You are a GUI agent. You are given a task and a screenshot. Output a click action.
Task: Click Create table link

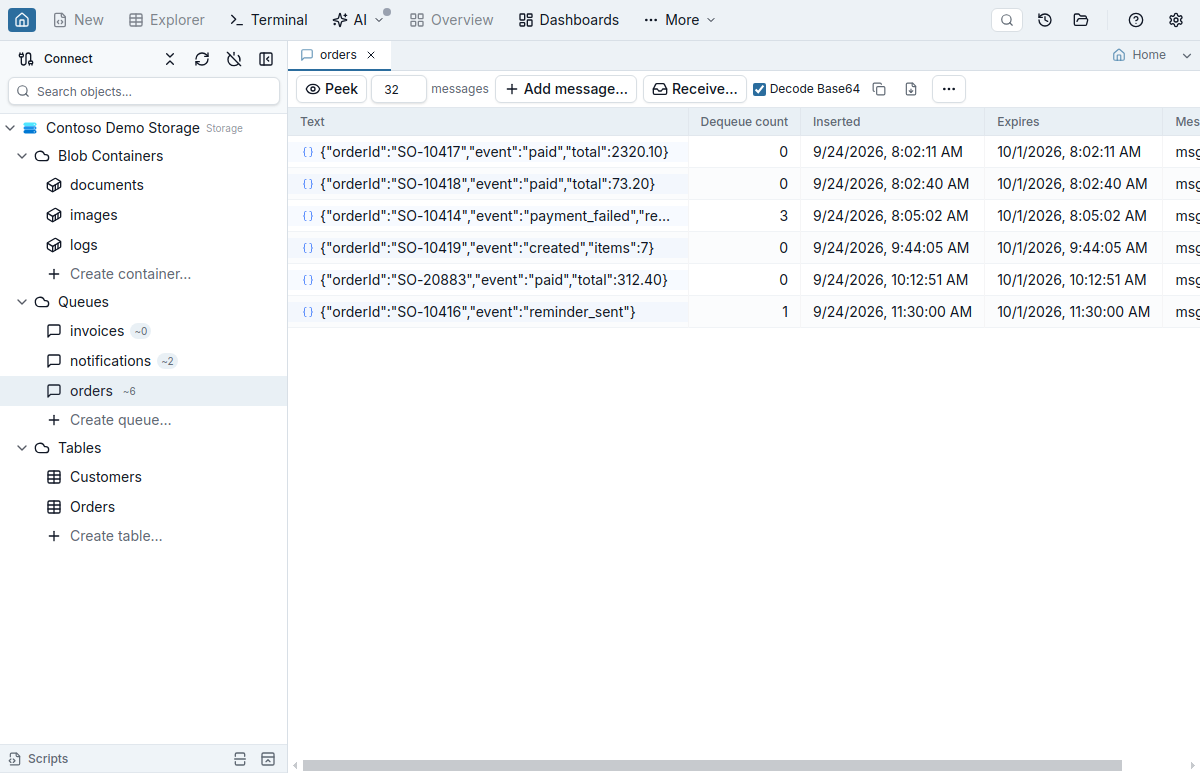click(116, 536)
